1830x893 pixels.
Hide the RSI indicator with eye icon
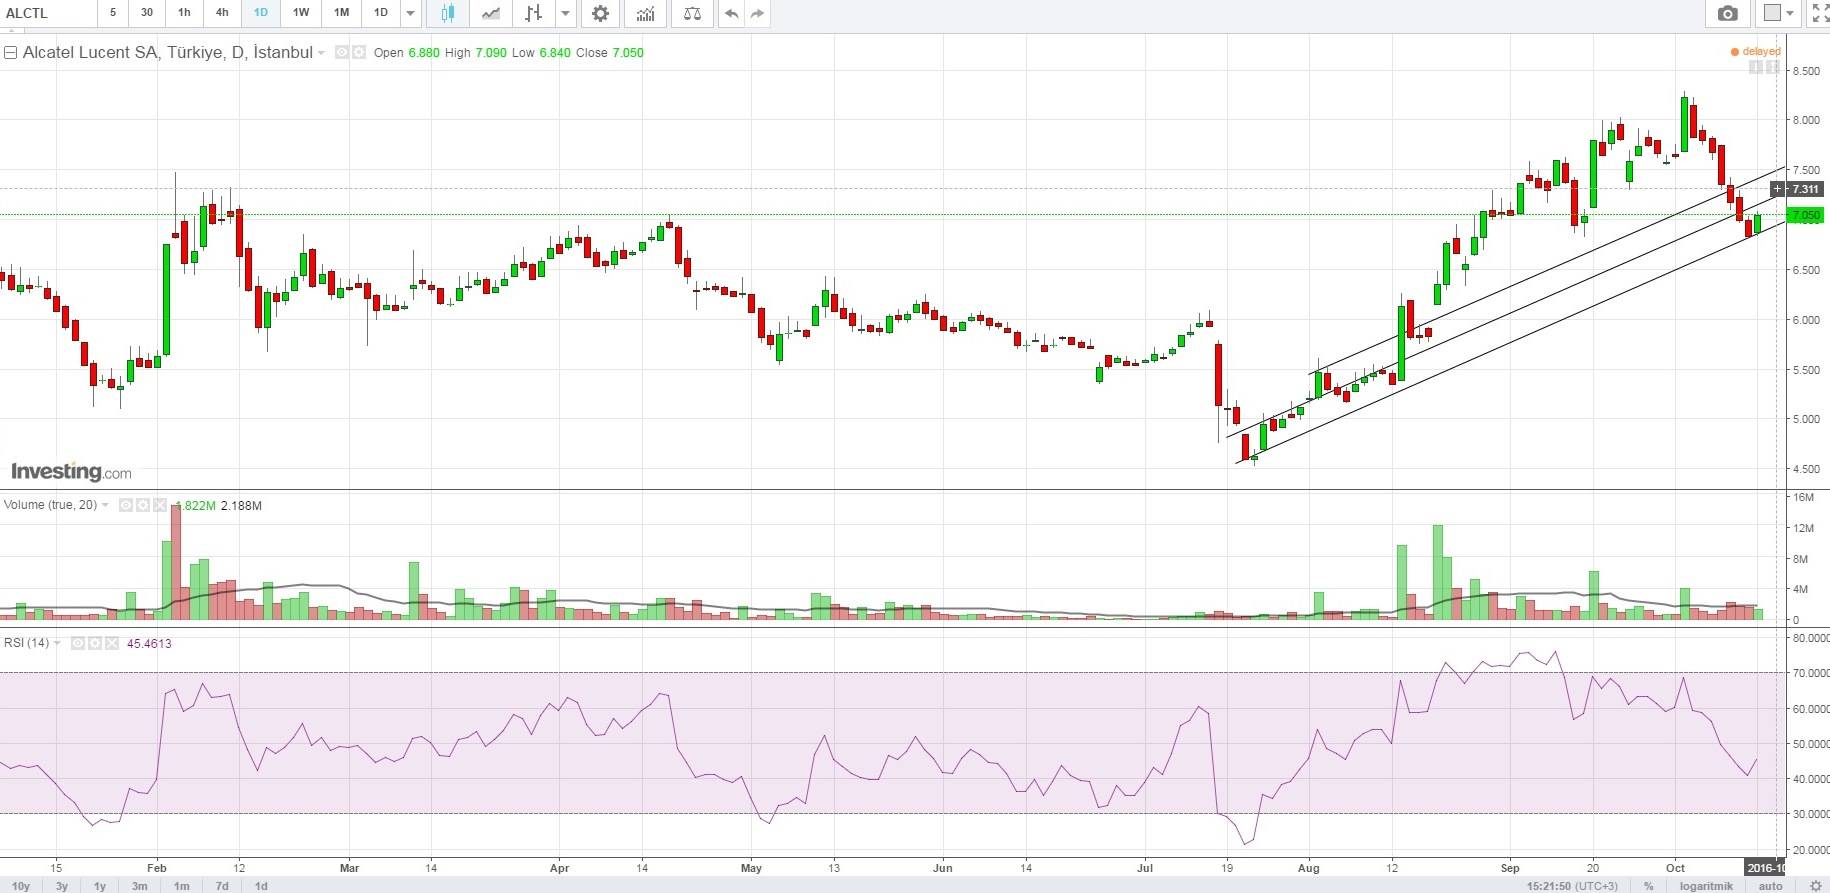[77, 643]
